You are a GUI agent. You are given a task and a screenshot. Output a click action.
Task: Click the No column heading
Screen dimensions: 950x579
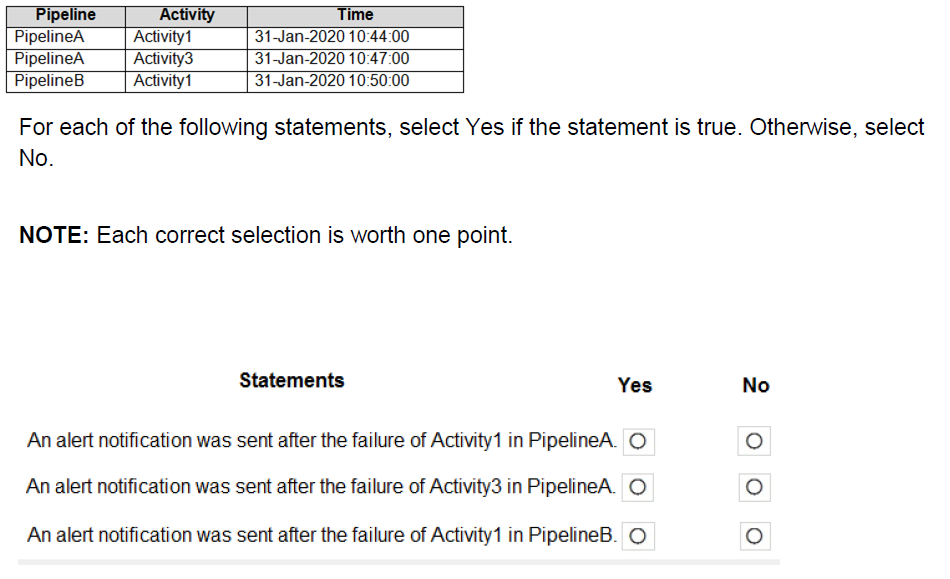click(x=756, y=385)
